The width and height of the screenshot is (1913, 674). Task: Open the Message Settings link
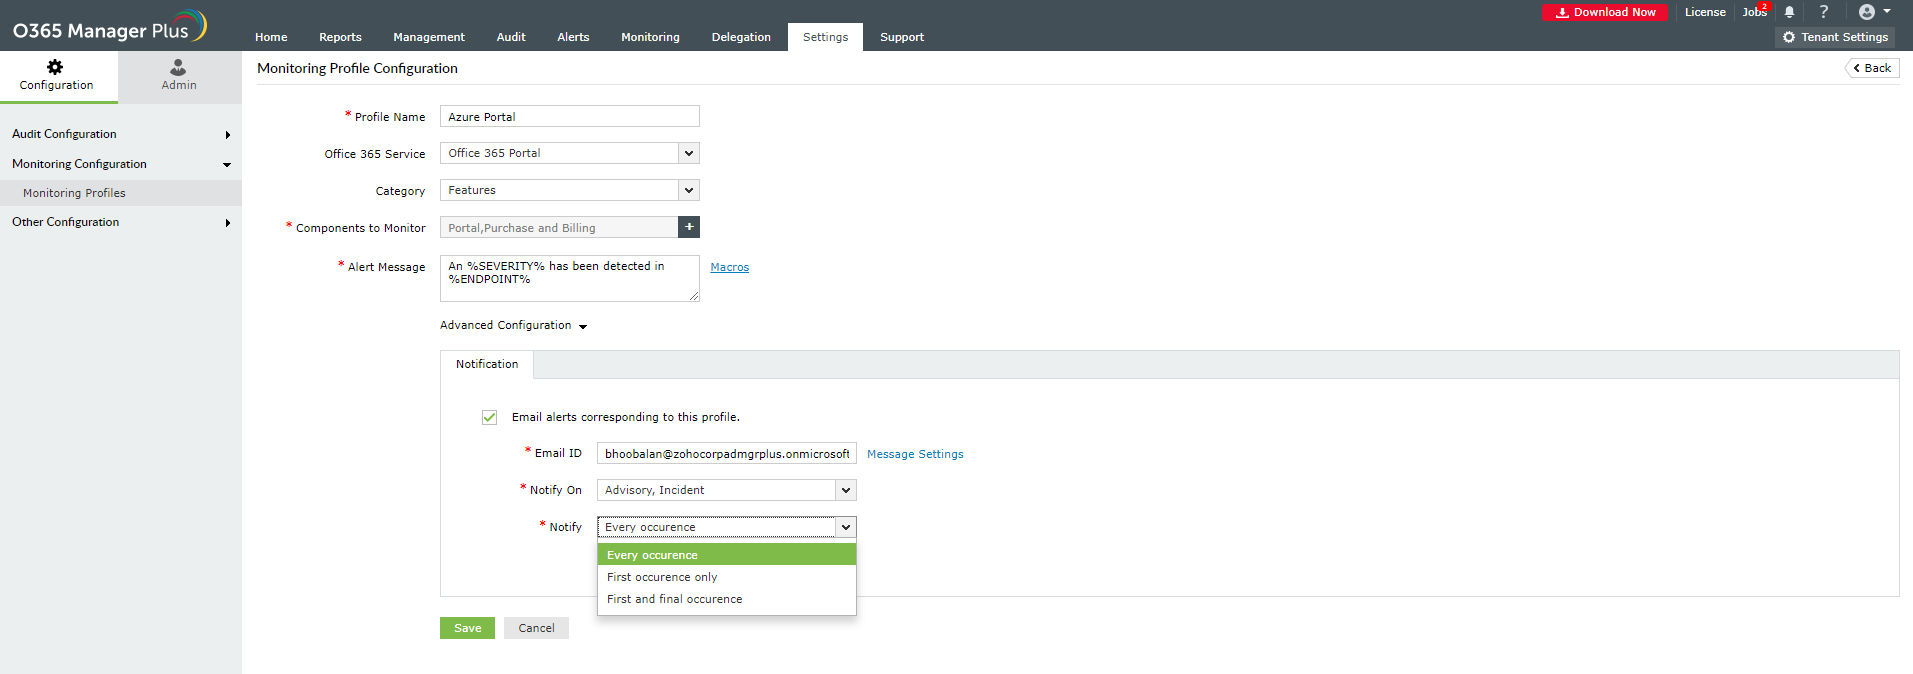(x=915, y=454)
